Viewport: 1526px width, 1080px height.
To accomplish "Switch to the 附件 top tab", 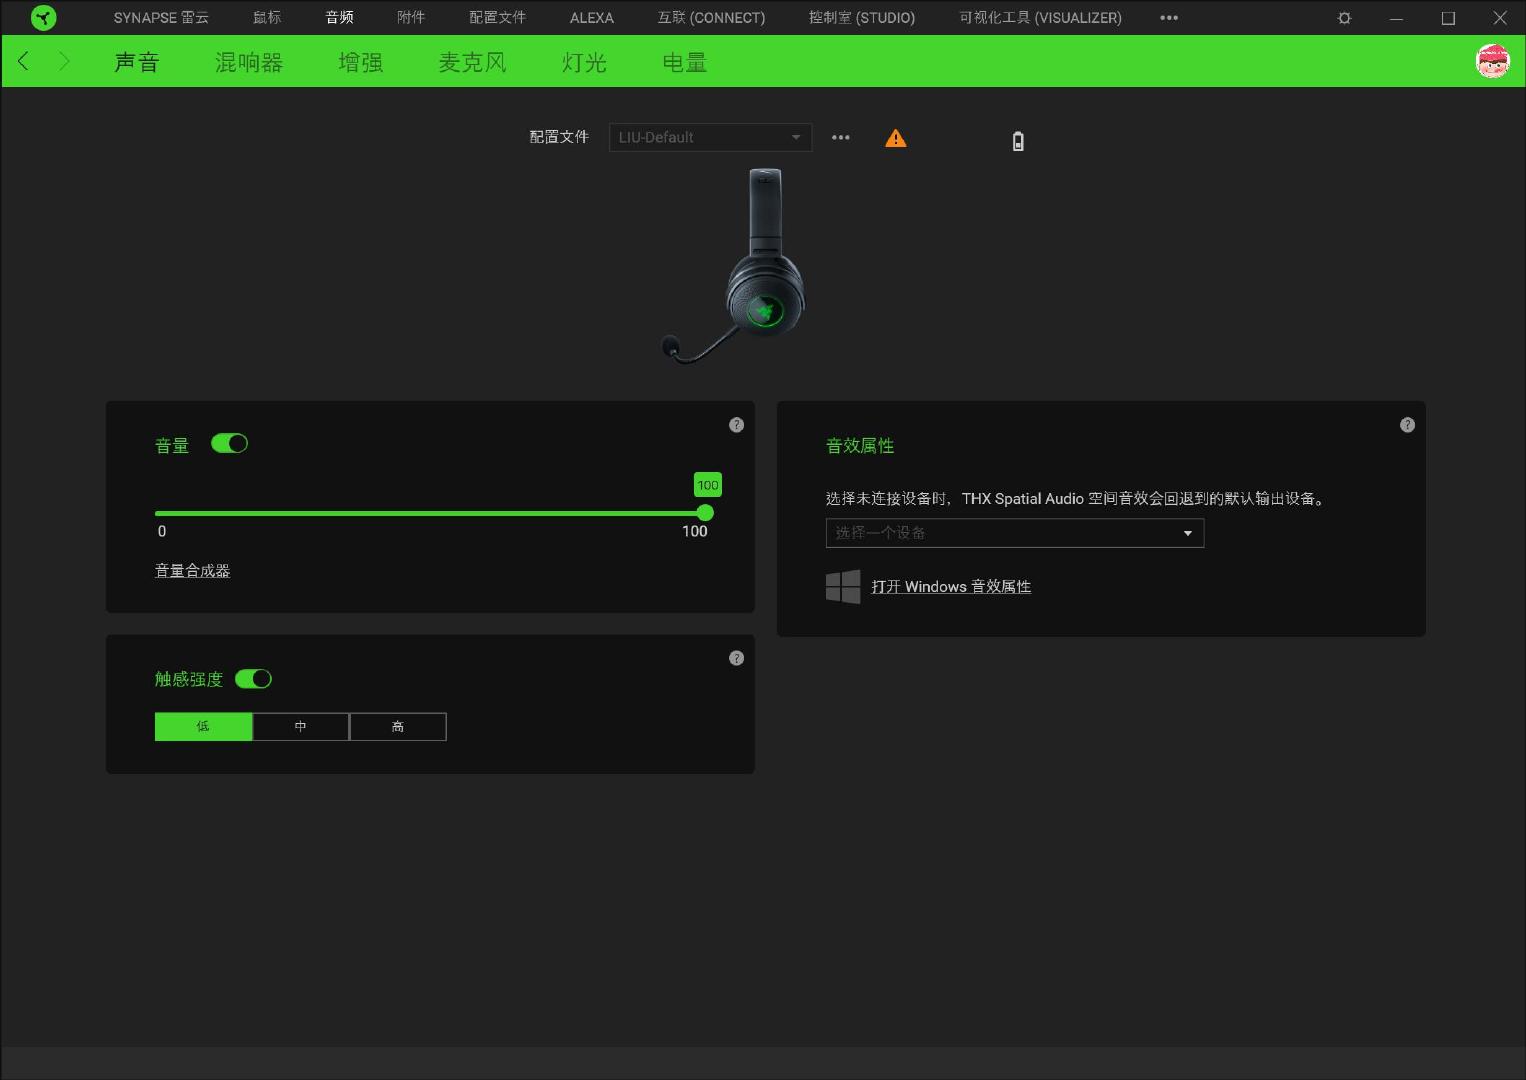I will pos(411,18).
